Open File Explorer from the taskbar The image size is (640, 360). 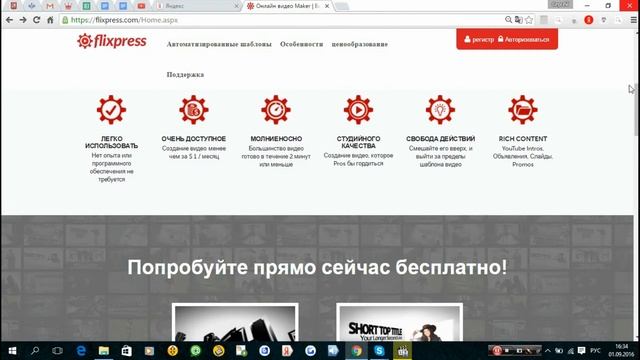(104, 351)
